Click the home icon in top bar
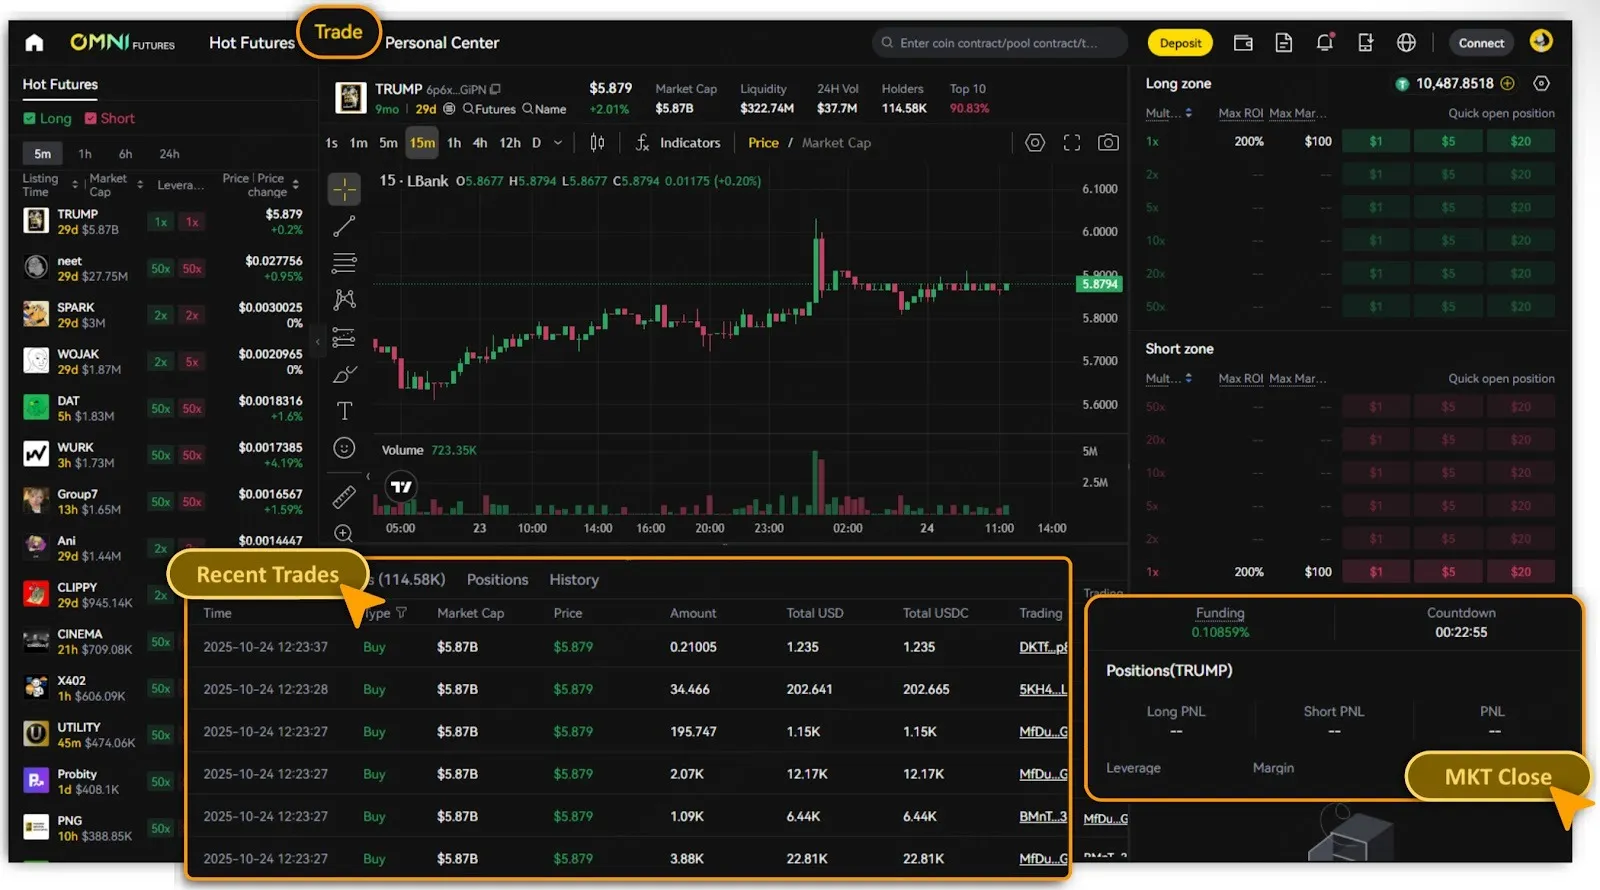The image size is (1600, 890). coord(34,42)
